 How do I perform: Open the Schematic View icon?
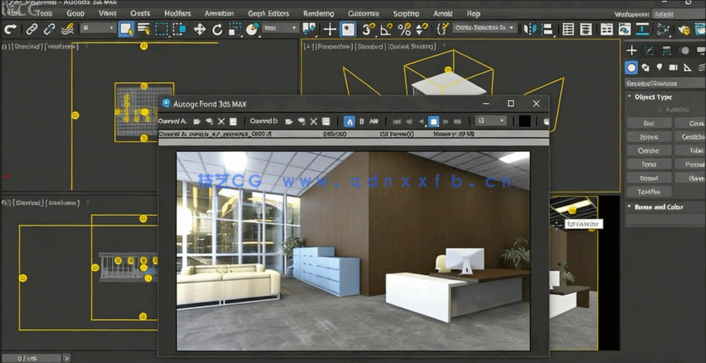tap(642, 29)
